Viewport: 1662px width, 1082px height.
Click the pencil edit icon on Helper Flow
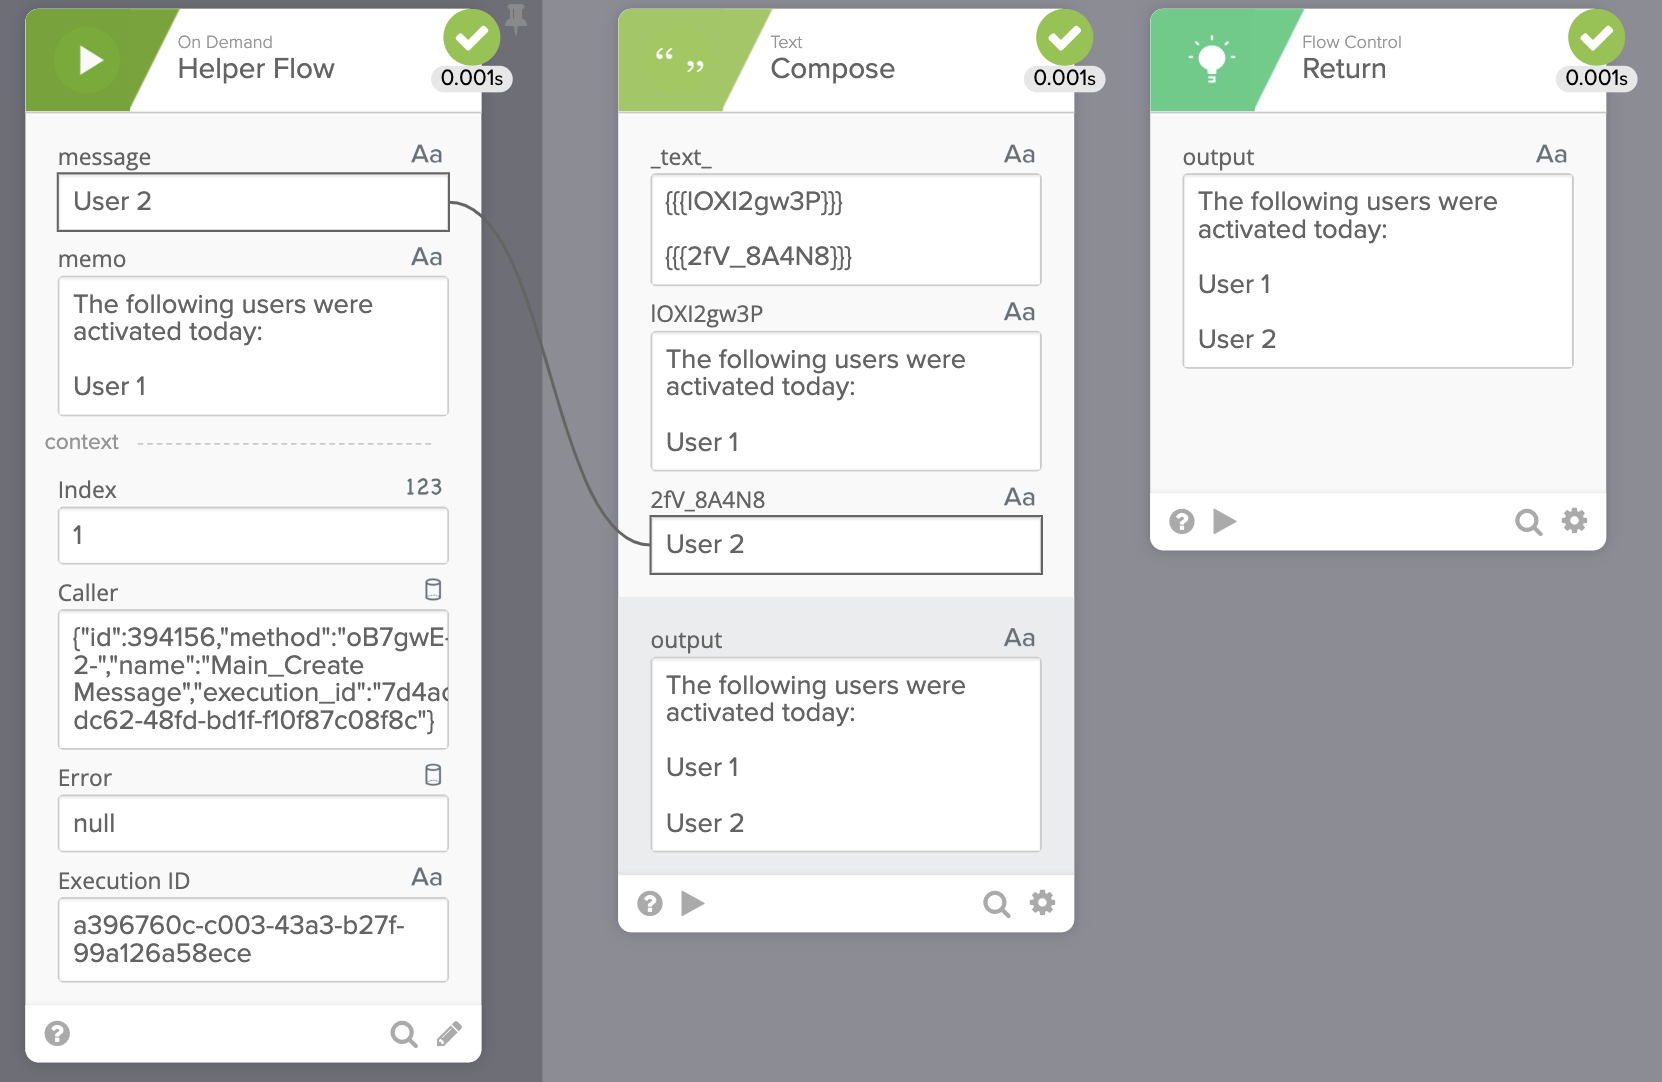[450, 1033]
